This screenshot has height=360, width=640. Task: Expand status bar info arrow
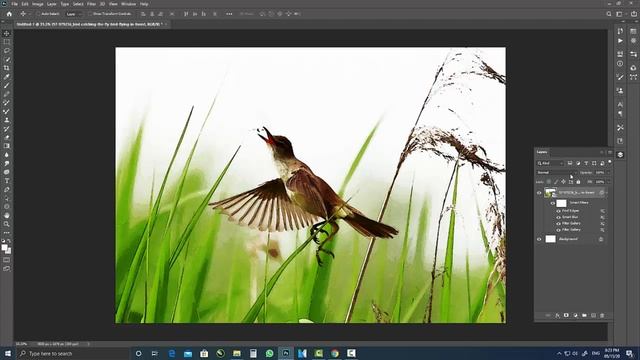coord(89,344)
